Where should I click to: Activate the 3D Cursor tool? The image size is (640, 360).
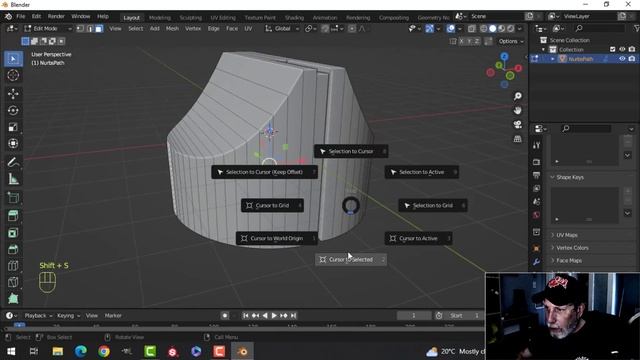click(x=13, y=76)
